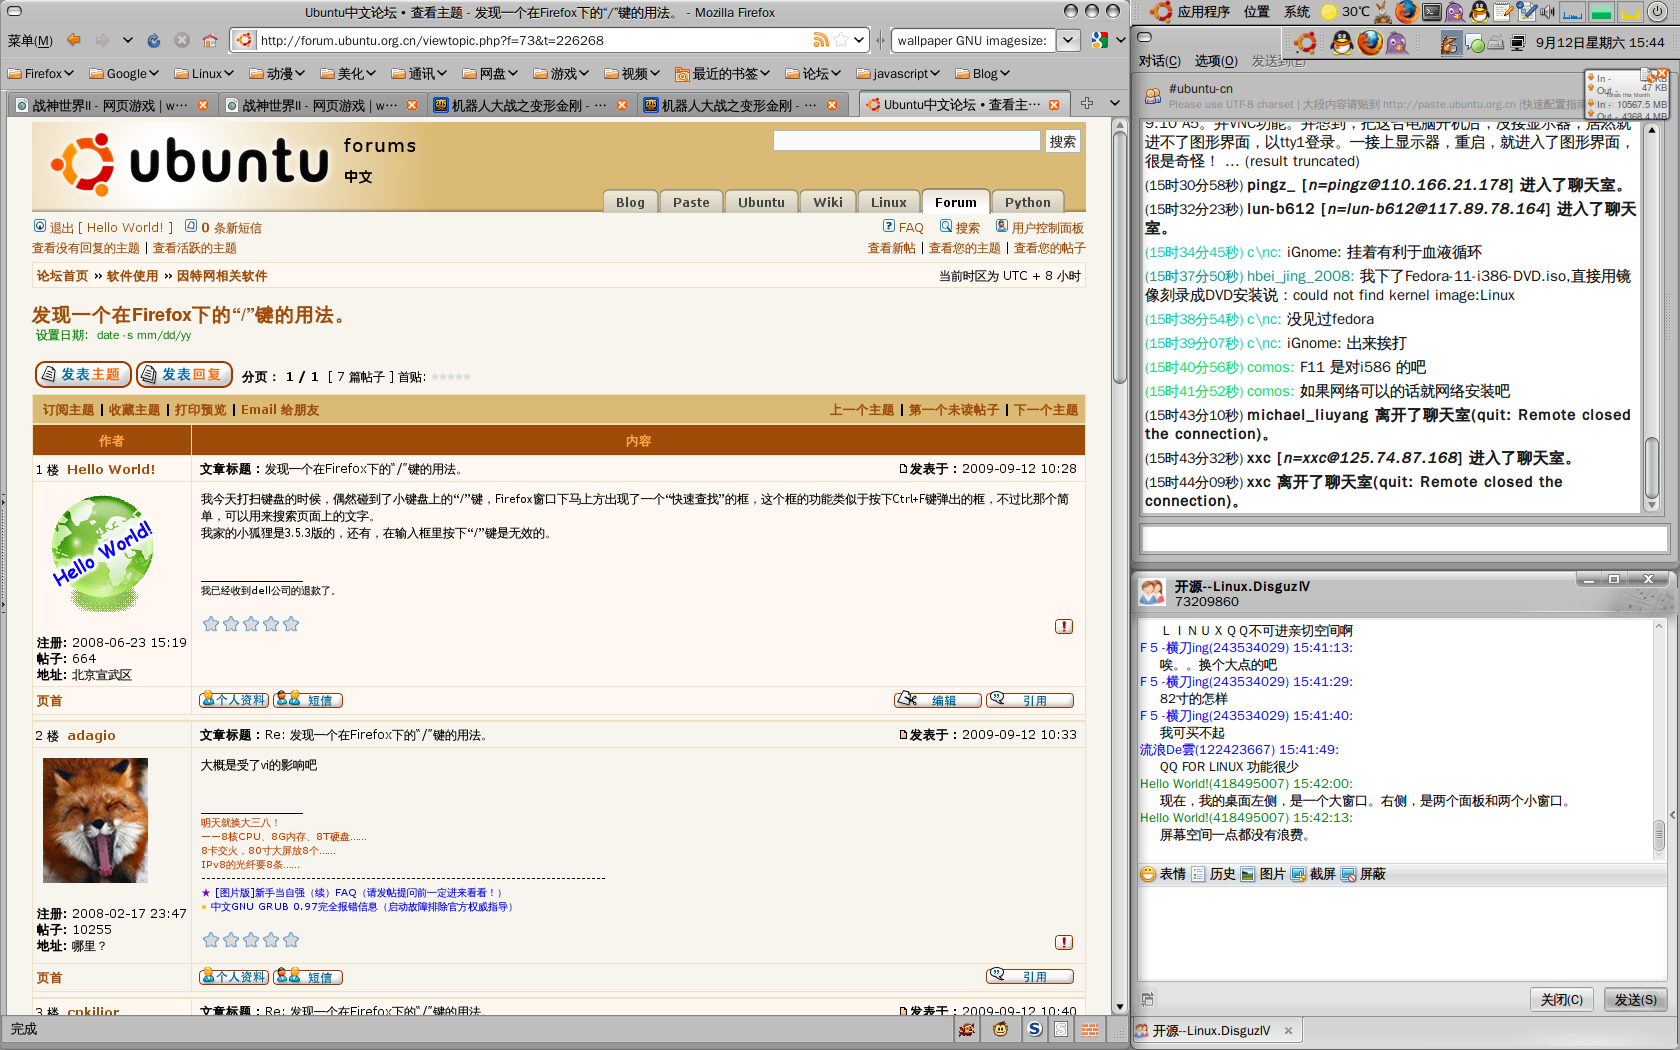Send picture via 图片 in QQ chat
The image size is (1680, 1050).
[1263, 874]
